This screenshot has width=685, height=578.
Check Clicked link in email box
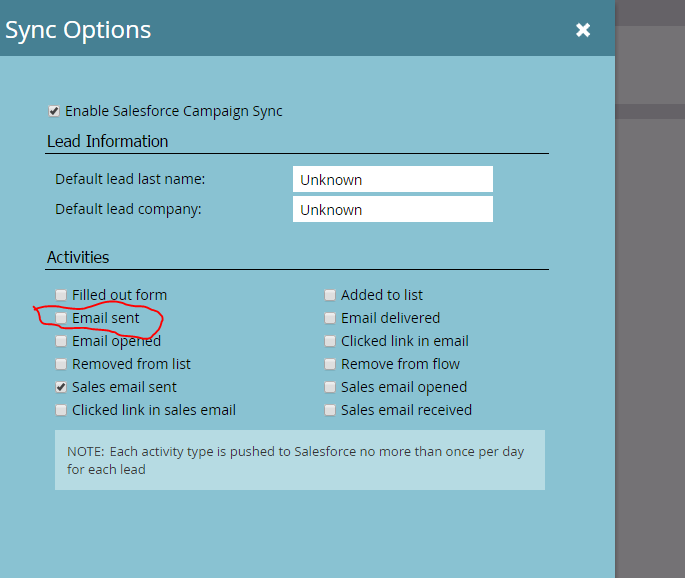click(330, 341)
